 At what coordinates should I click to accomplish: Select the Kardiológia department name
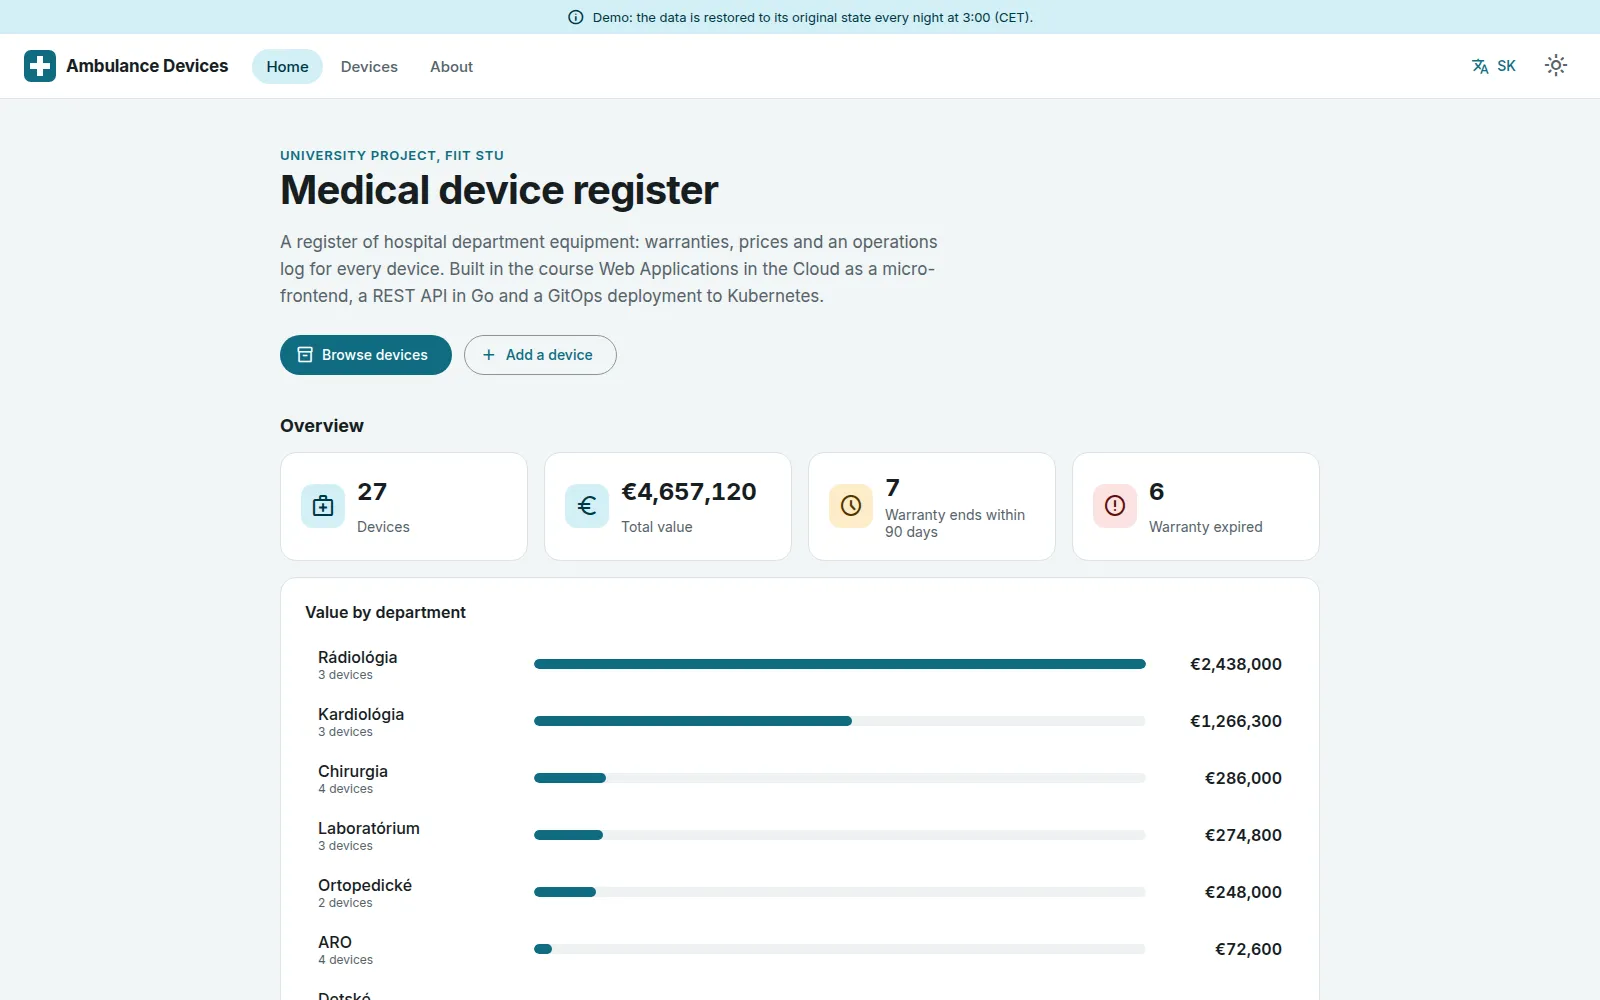[x=361, y=714]
